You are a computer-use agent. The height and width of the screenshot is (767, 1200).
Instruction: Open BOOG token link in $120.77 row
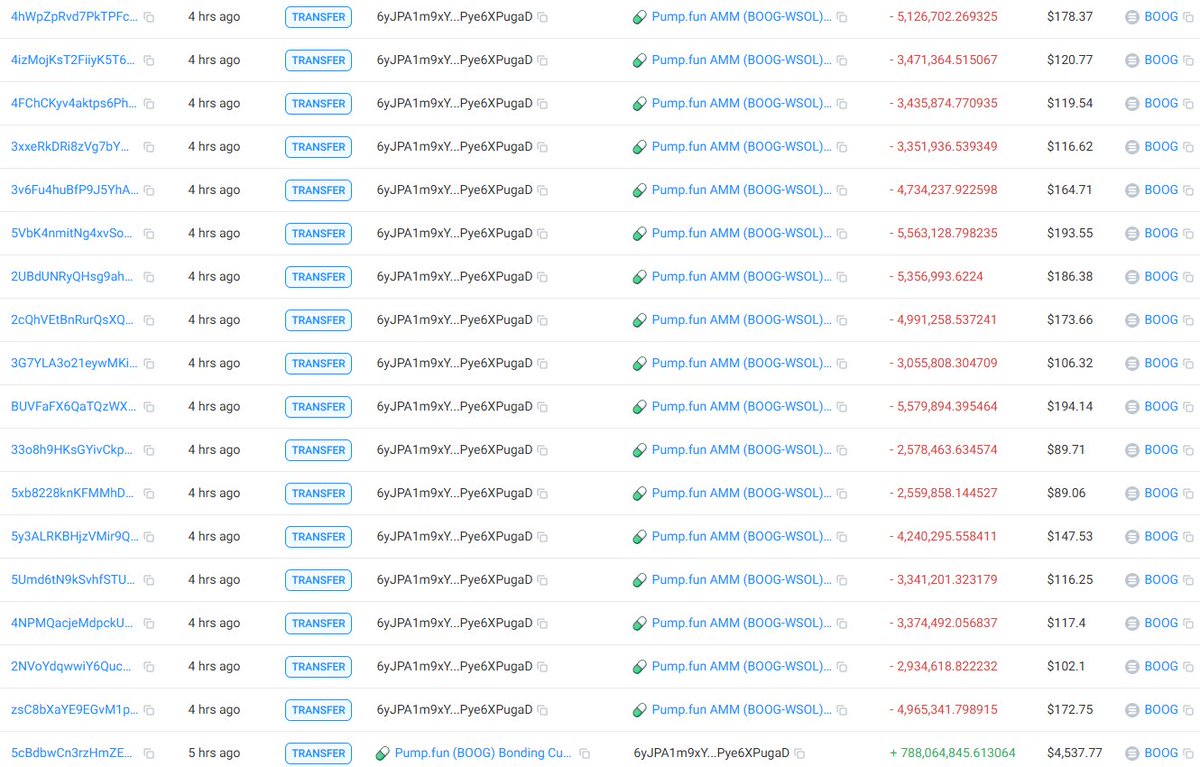[x=1161, y=60]
